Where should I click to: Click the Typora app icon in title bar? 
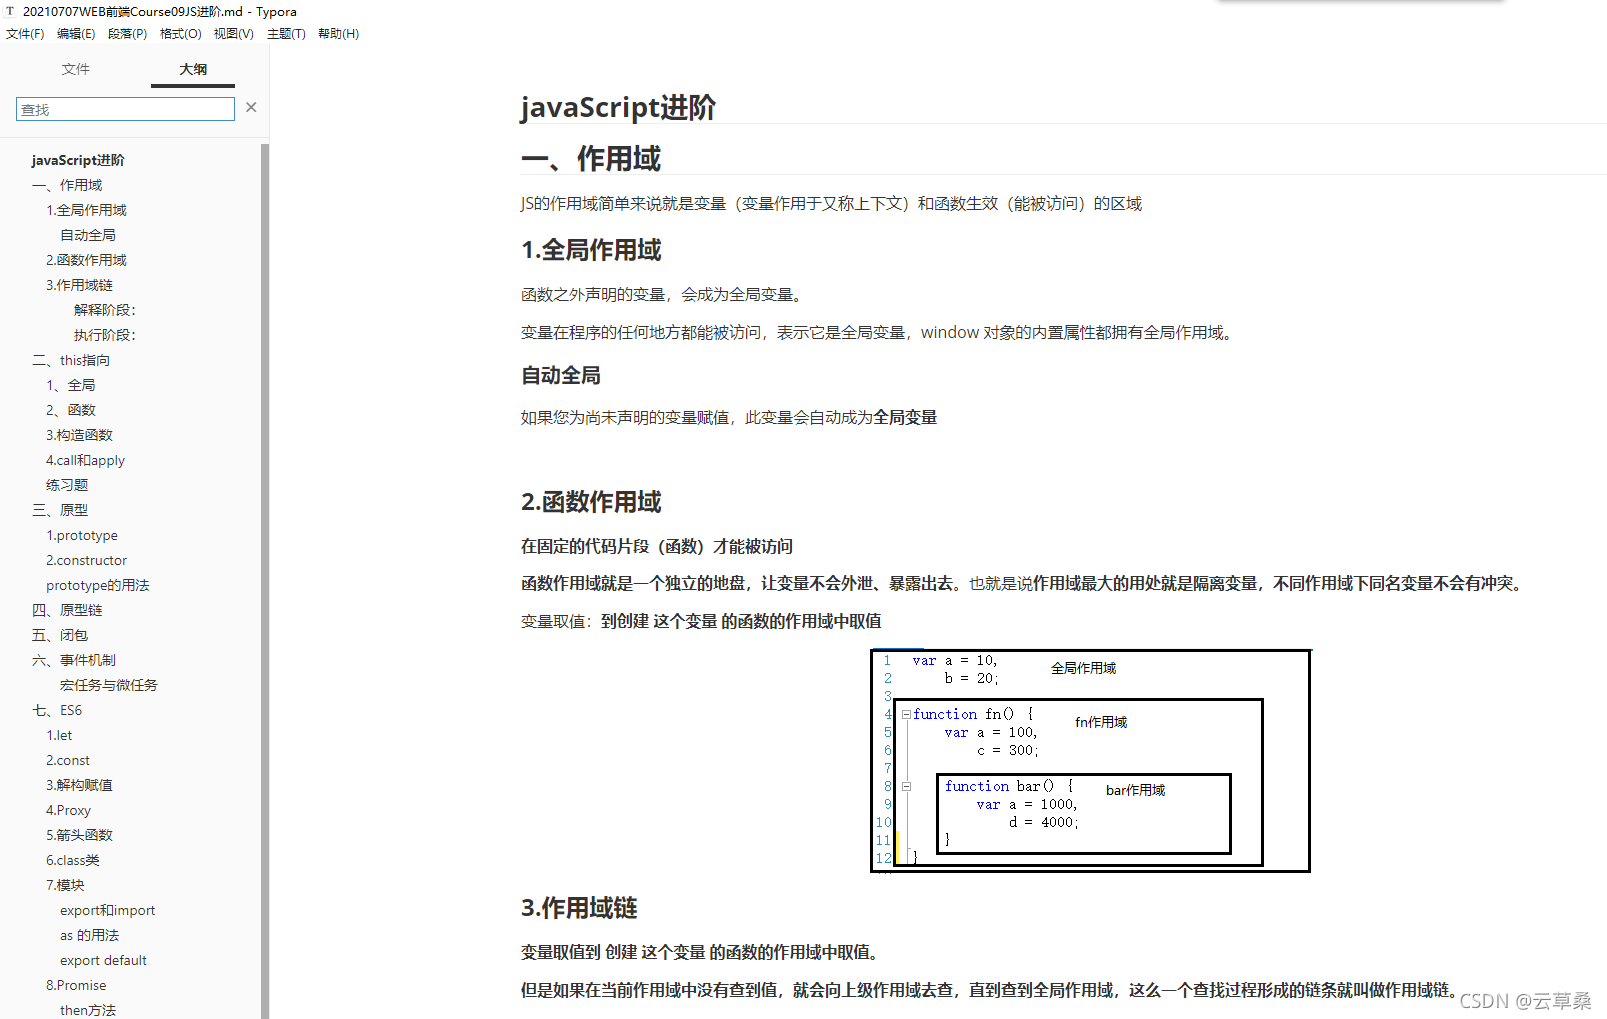coord(10,11)
